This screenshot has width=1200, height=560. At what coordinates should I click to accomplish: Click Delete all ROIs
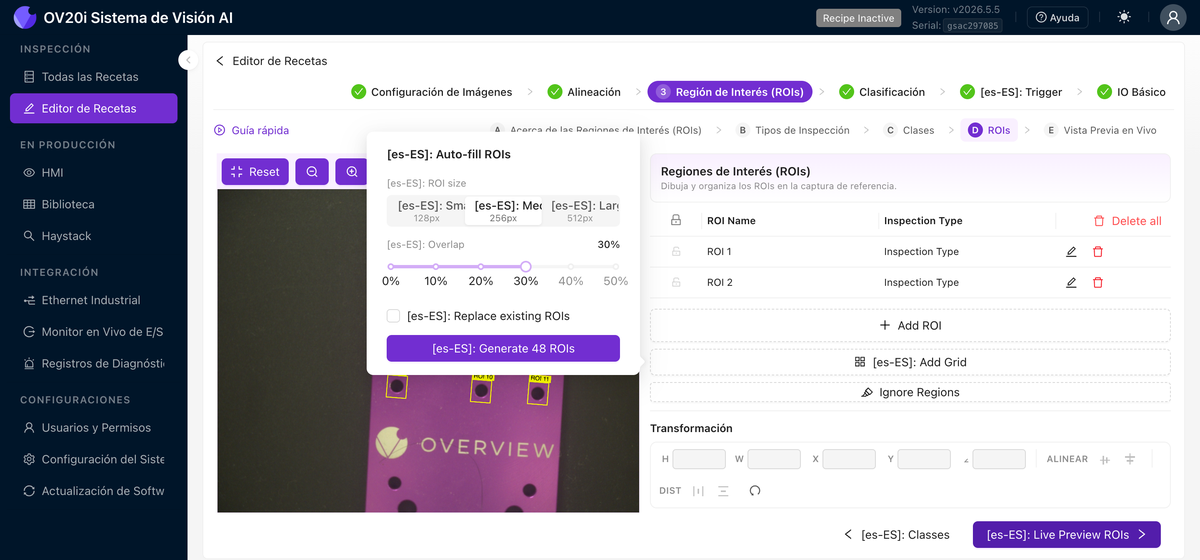[x=1127, y=221]
